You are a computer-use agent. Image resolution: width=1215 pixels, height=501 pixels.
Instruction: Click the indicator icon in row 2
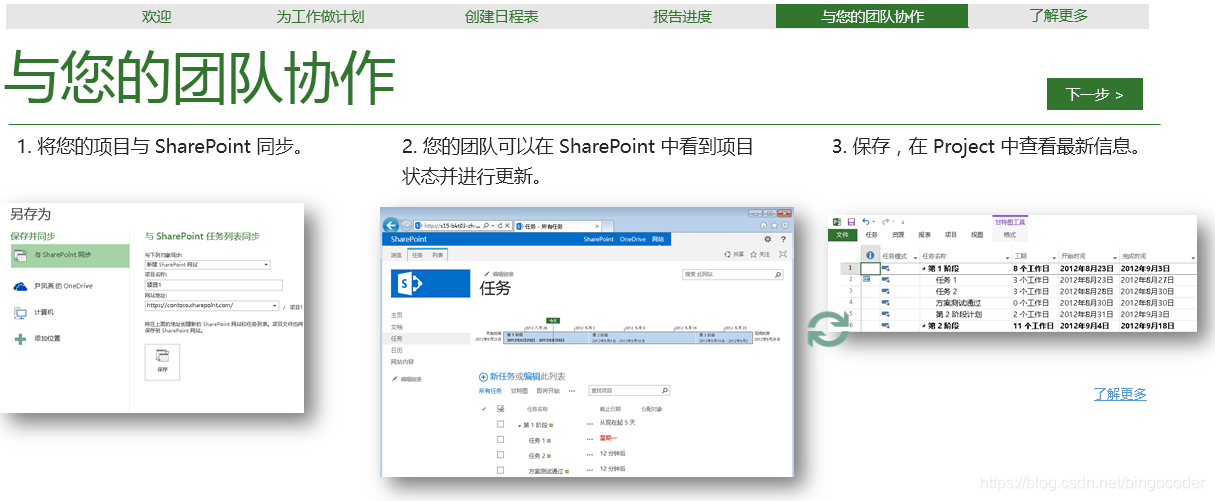(868, 280)
